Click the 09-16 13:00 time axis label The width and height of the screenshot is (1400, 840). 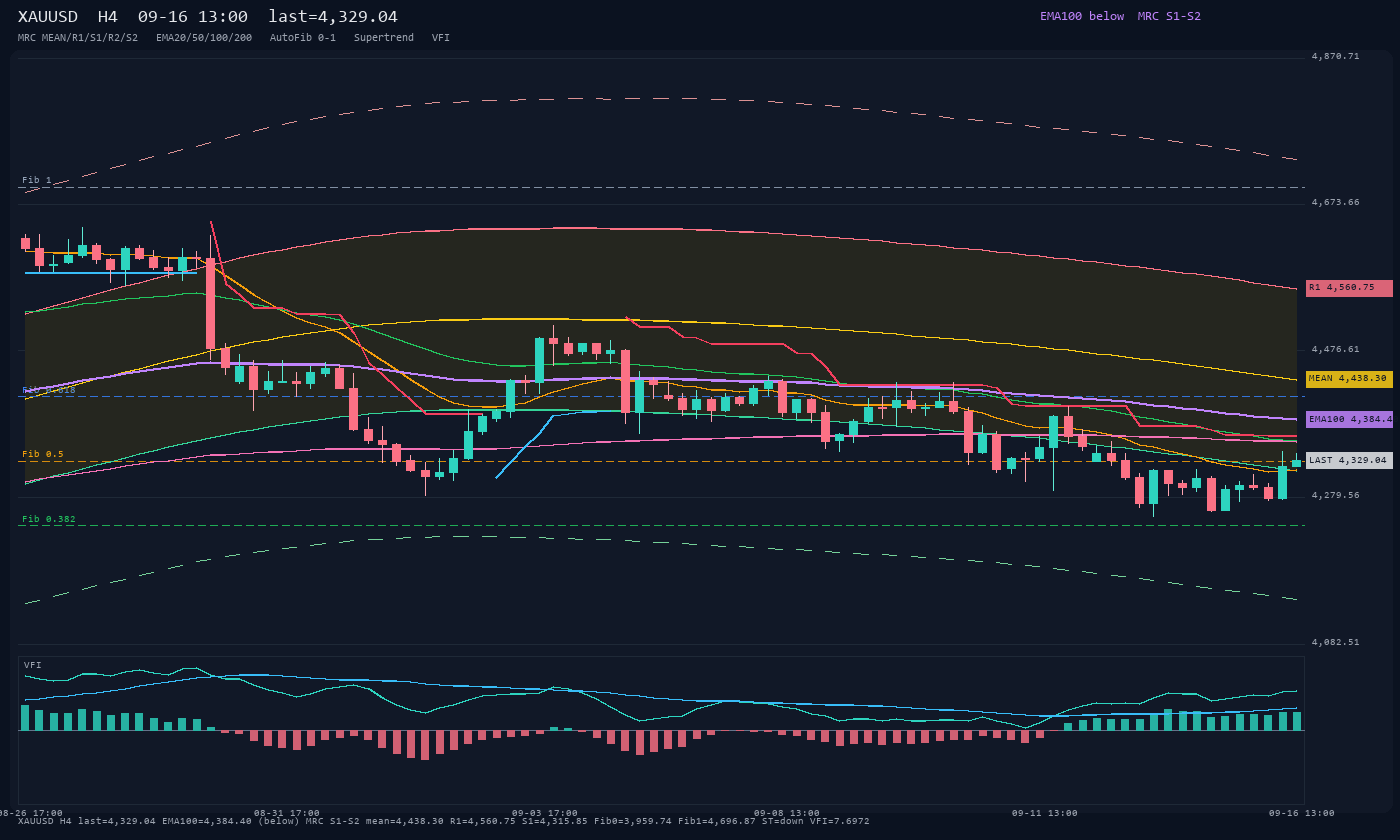[1302, 813]
